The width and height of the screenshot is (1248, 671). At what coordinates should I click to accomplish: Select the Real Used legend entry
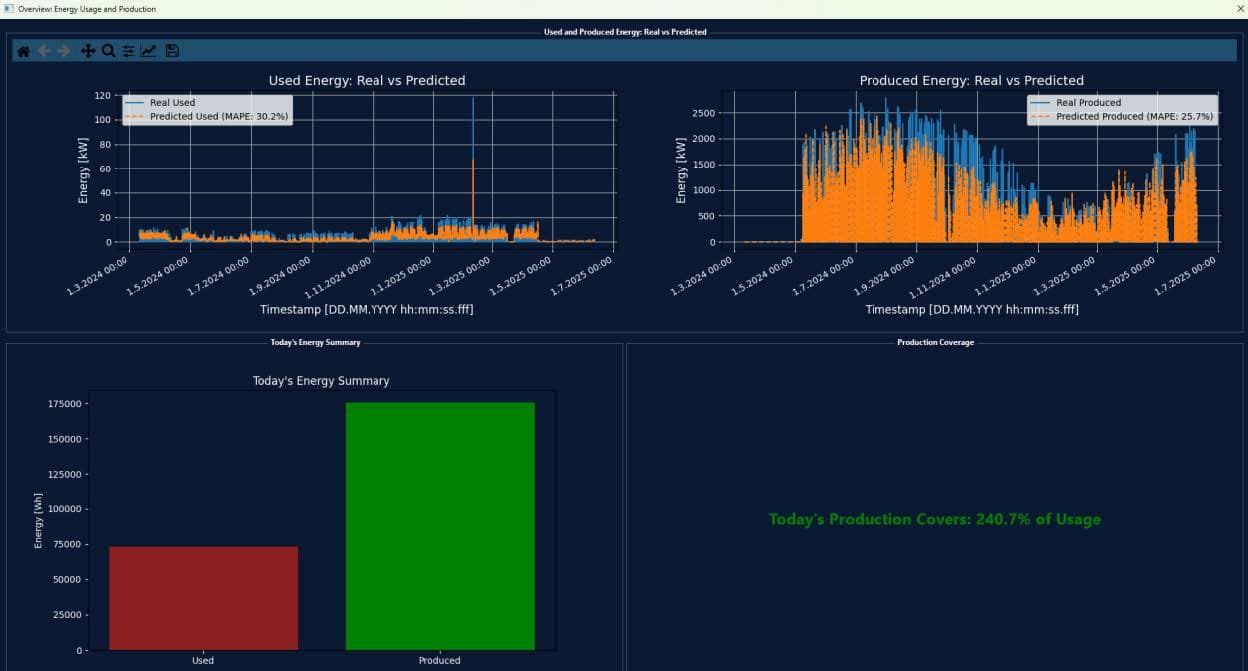(x=172, y=103)
